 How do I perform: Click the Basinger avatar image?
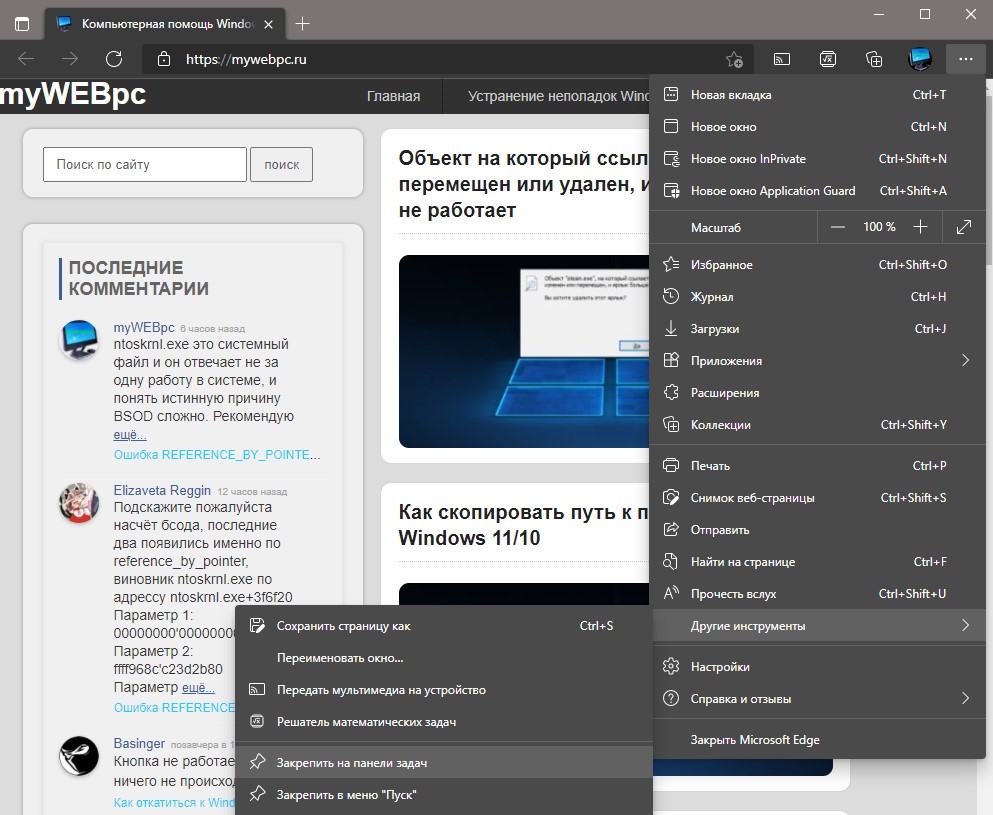click(79, 756)
